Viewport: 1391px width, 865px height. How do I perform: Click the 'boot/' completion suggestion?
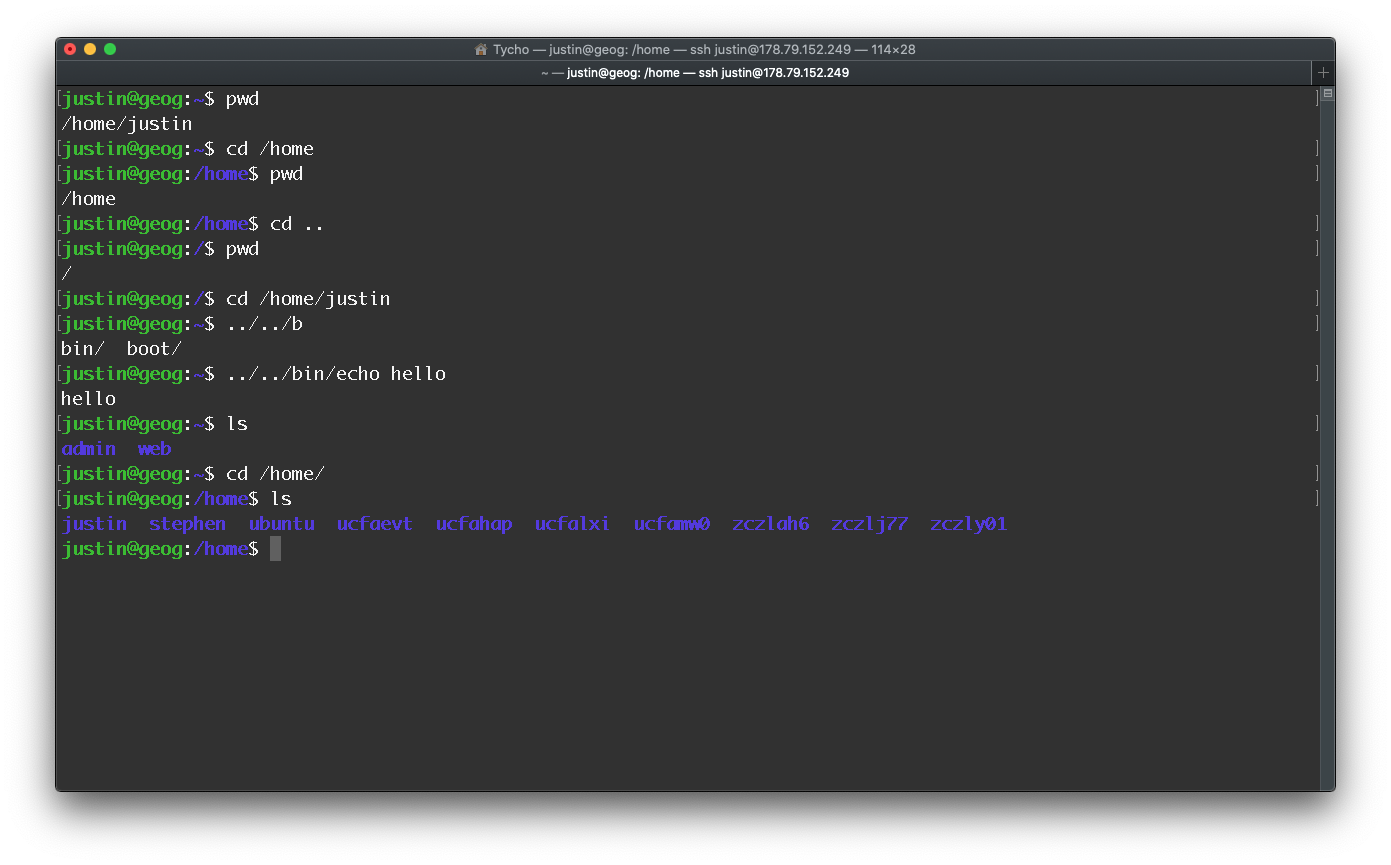(x=154, y=349)
